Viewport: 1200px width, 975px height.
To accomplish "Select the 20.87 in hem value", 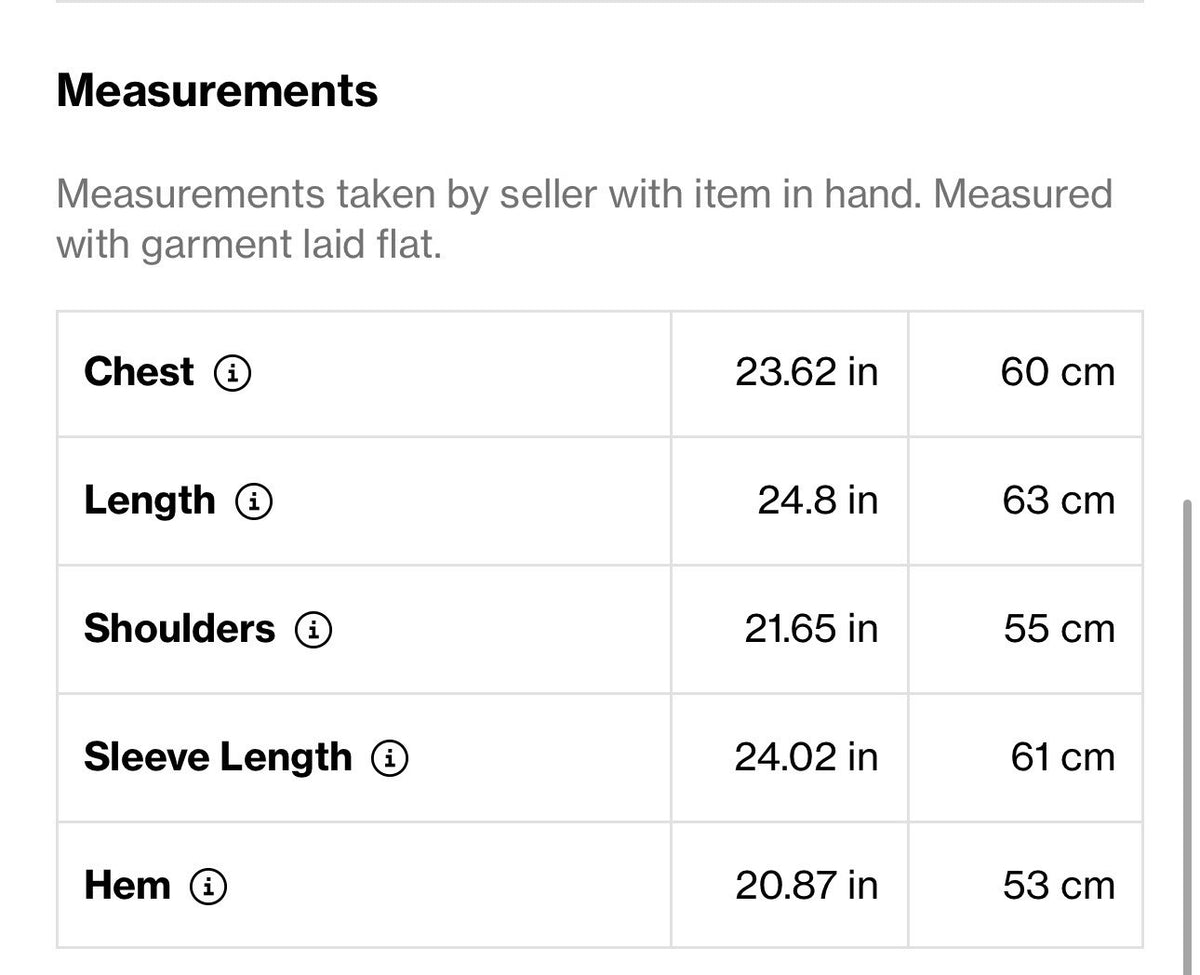I will 807,886.
